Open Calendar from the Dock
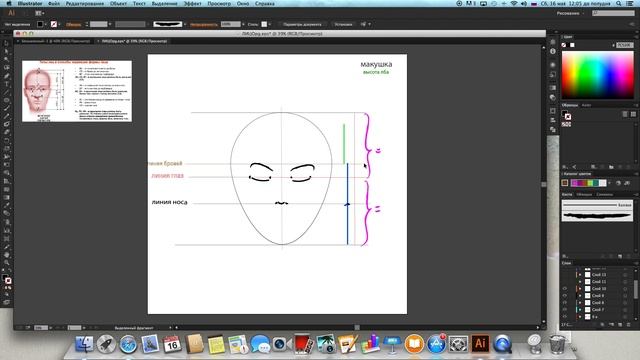The width and height of the screenshot is (640, 360). 172,344
